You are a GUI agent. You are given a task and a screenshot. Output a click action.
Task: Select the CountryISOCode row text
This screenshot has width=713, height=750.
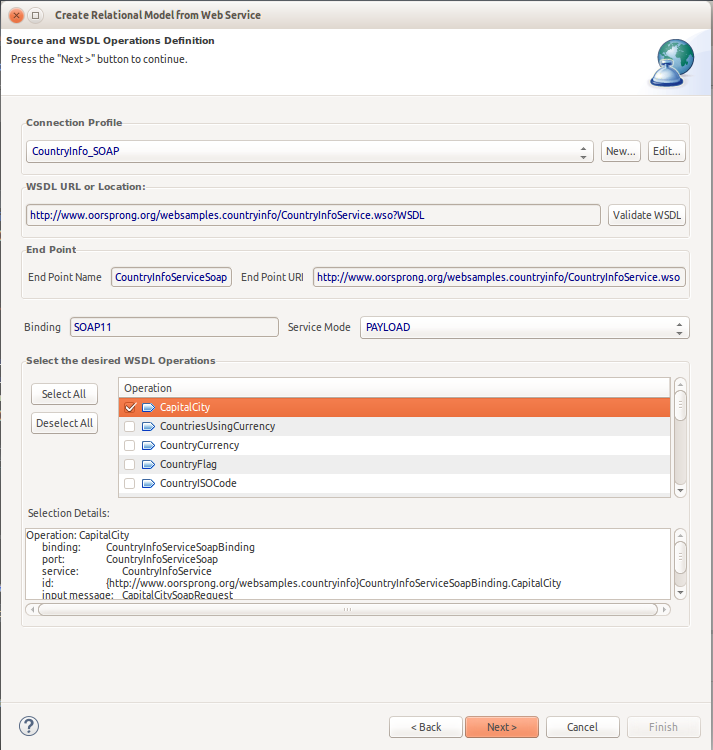[x=198, y=484]
